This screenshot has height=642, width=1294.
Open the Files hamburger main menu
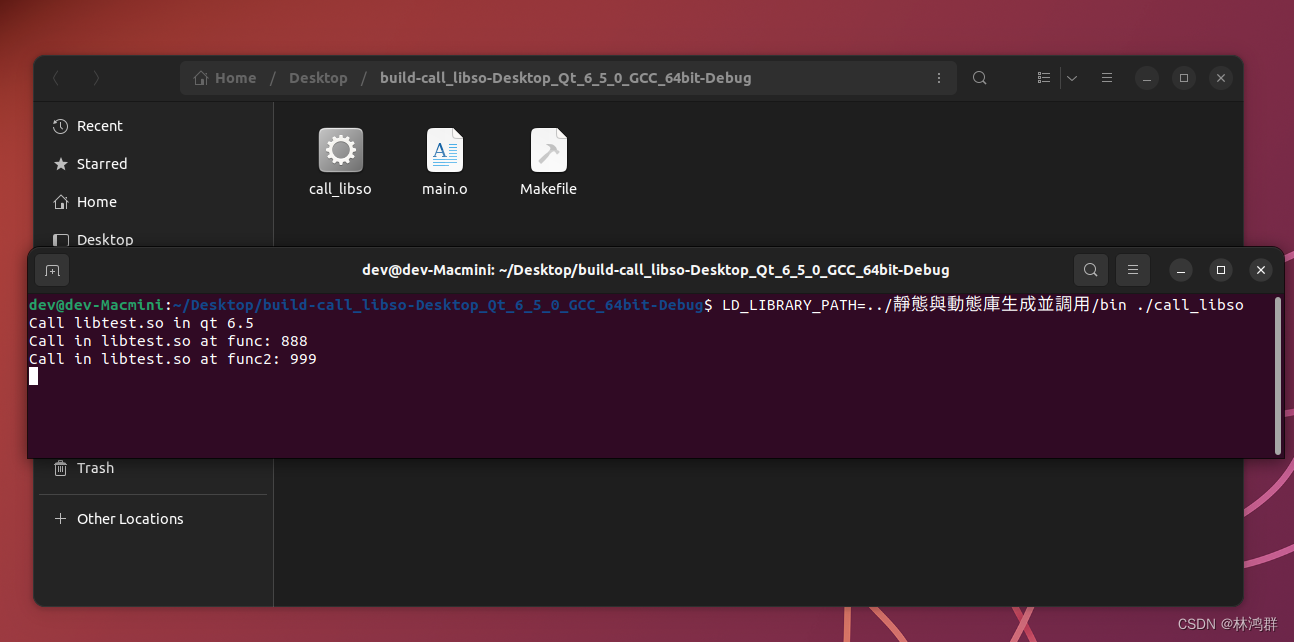click(x=1107, y=78)
